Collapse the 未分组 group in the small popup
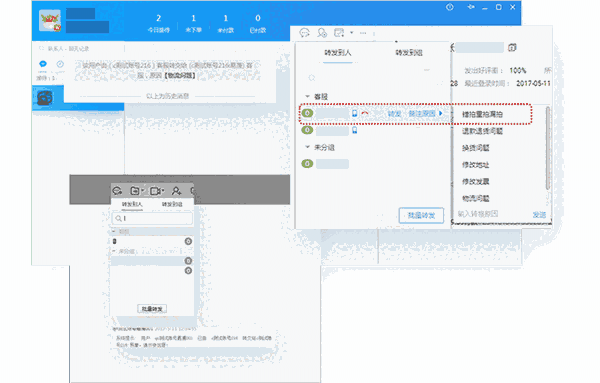The height and width of the screenshot is (383, 600). [114, 251]
